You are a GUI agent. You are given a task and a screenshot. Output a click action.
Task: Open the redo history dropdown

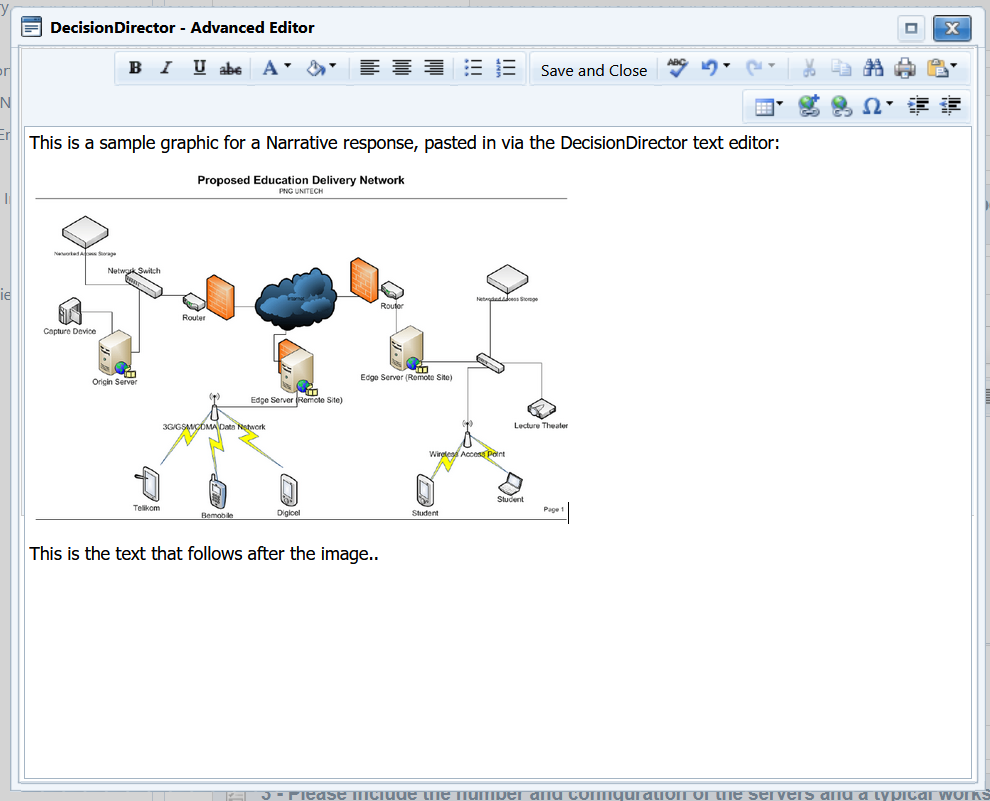click(x=772, y=66)
